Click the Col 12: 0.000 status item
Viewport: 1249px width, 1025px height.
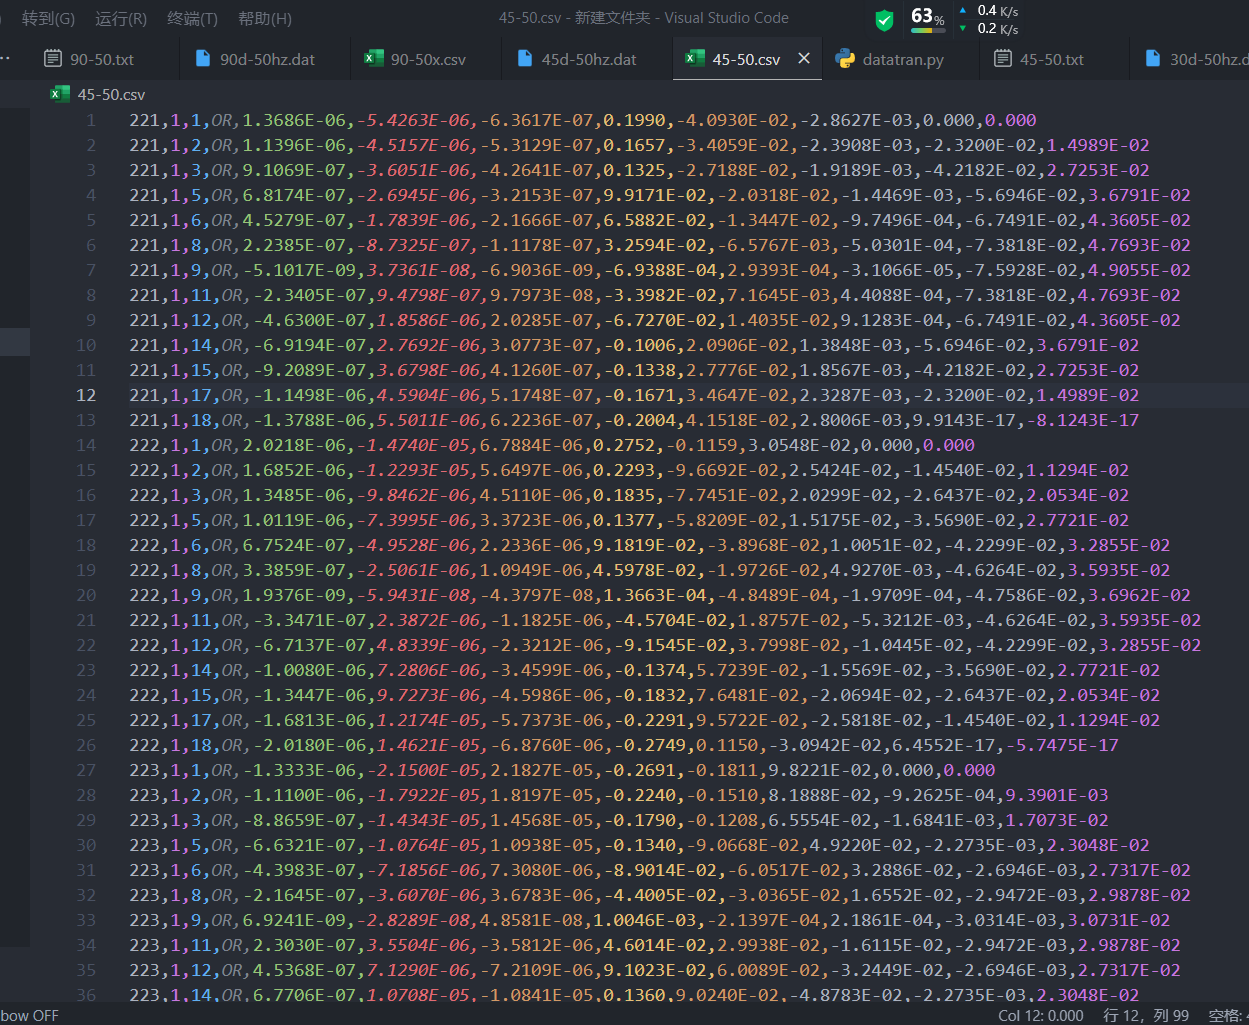(1040, 1015)
